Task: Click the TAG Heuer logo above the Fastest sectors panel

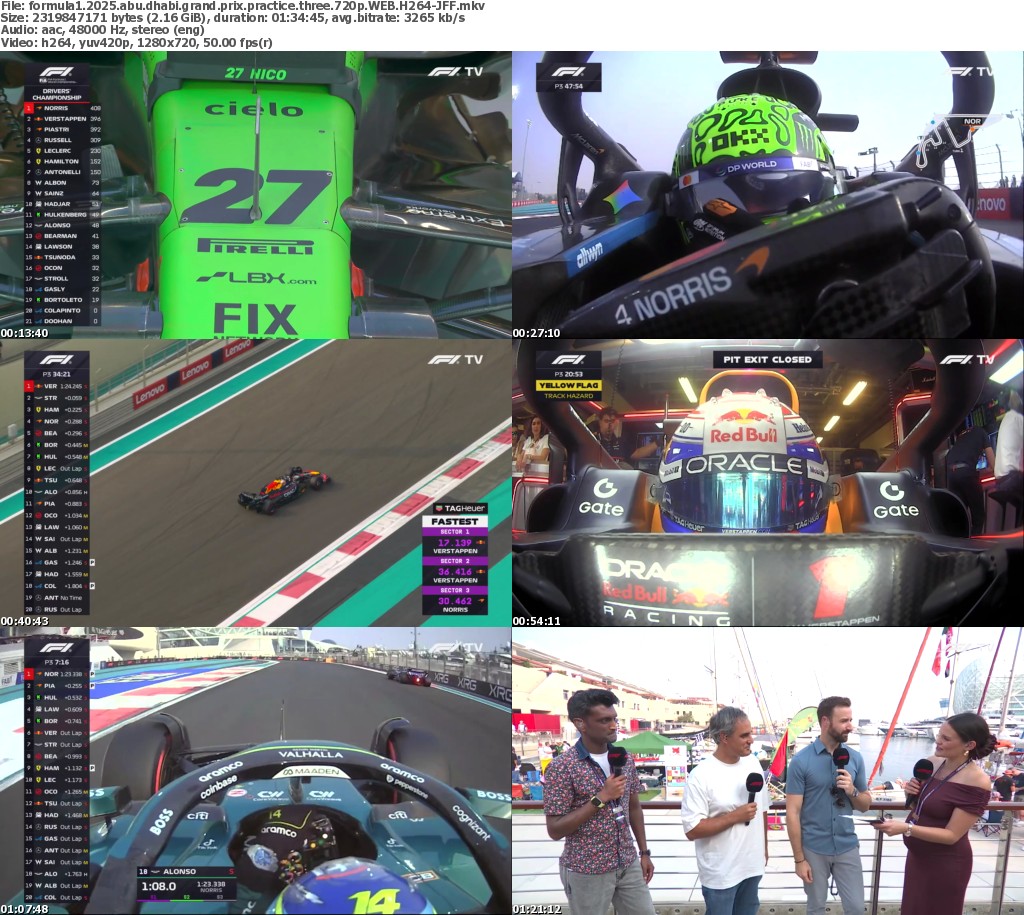Action: [454, 508]
